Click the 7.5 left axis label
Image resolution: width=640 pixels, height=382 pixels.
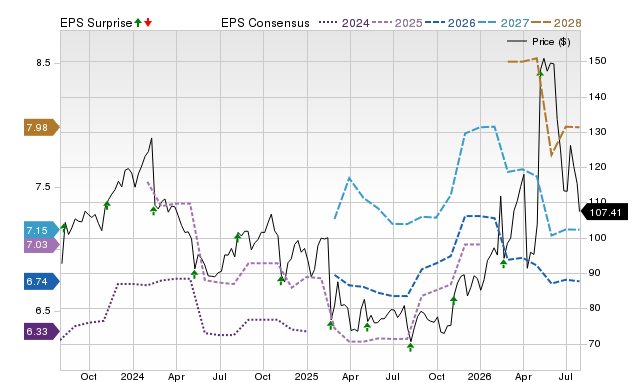(x=43, y=187)
